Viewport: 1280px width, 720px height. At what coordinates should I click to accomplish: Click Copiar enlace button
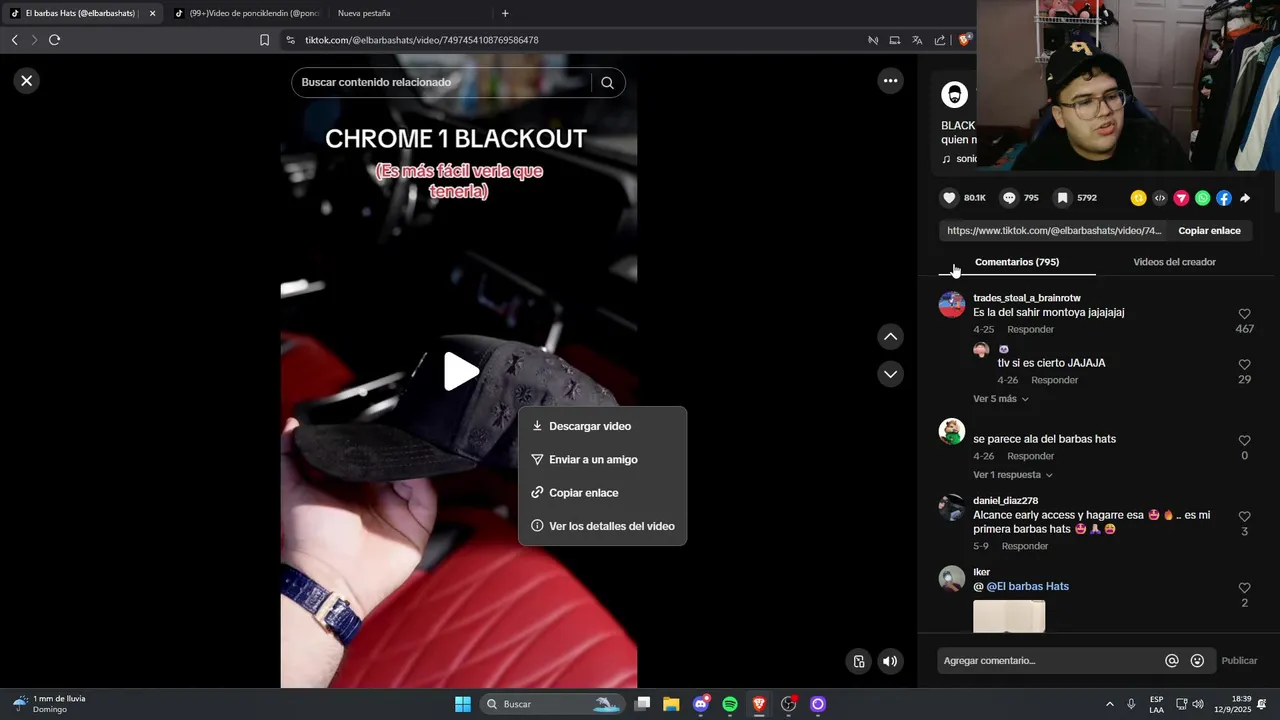pos(1209,231)
